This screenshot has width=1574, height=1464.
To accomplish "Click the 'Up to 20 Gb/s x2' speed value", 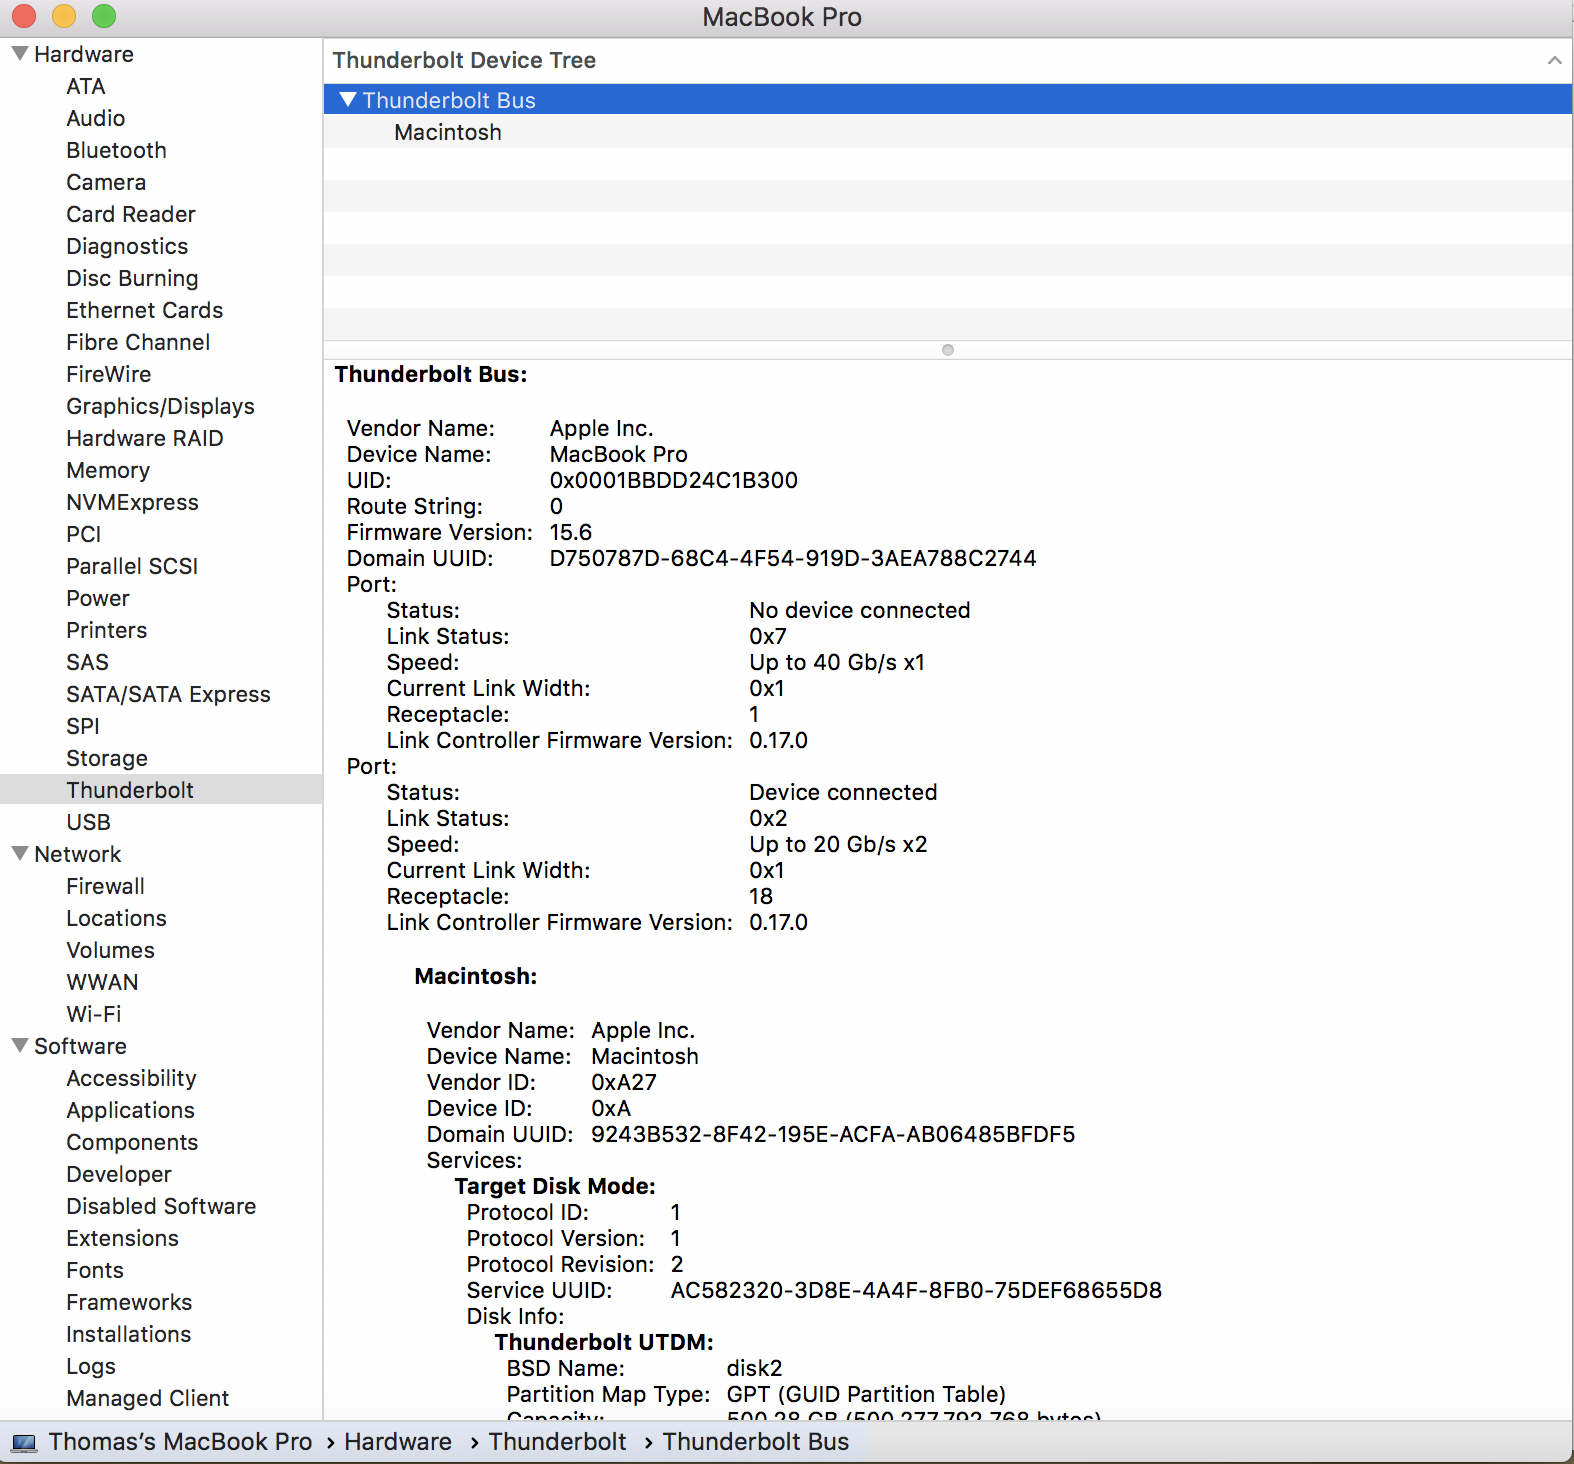I will [838, 844].
